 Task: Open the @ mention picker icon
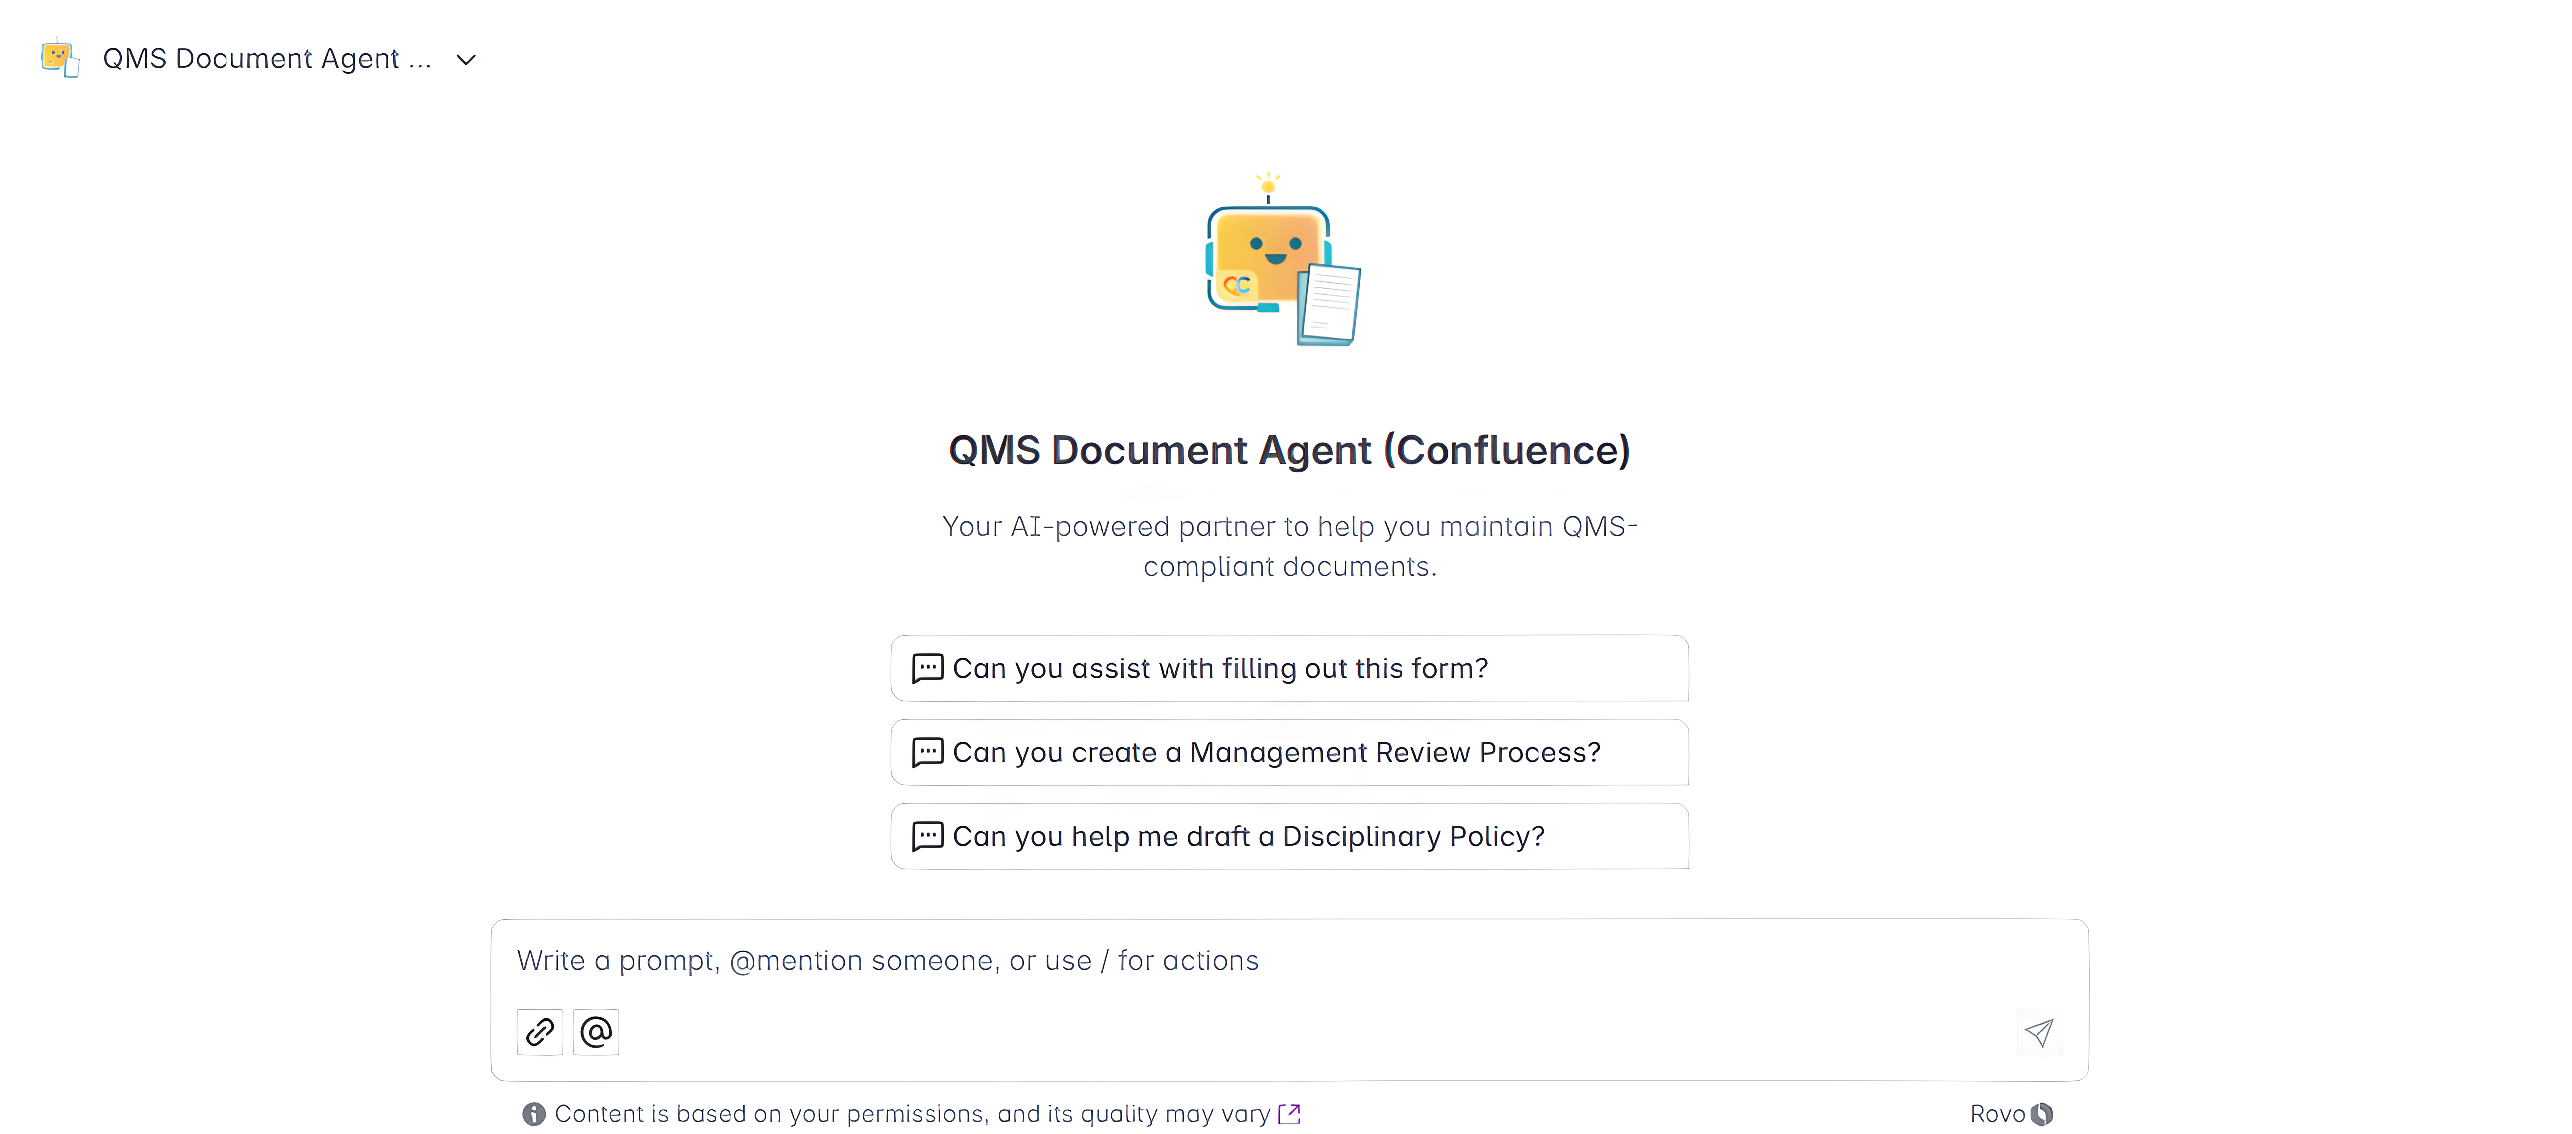coord(596,1031)
